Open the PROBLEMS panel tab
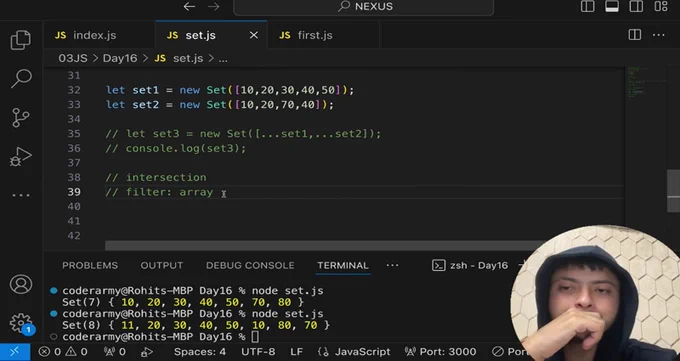Screen dimensions: 680x361 (x=90, y=265)
